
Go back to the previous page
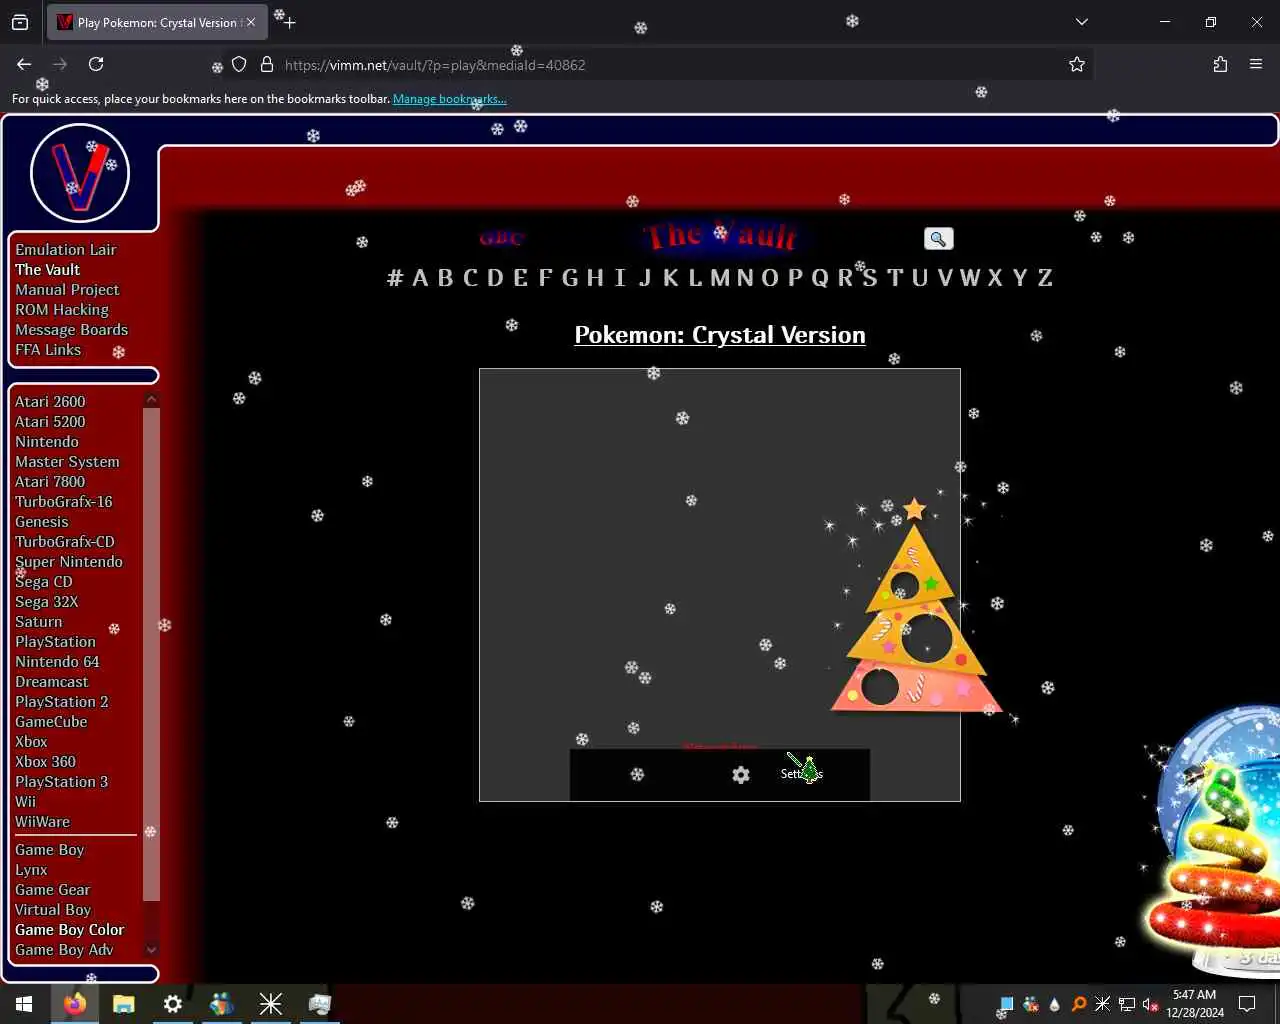click(x=24, y=64)
